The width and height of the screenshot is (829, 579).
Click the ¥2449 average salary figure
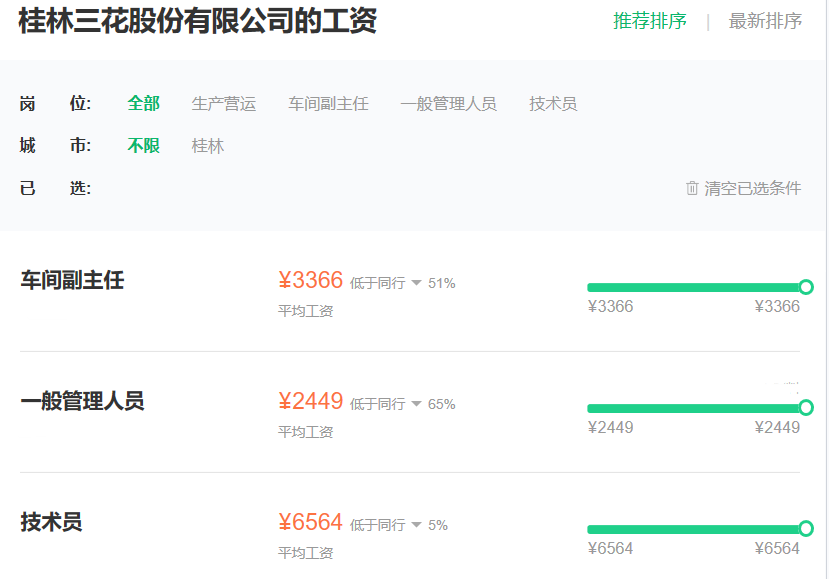(x=311, y=401)
